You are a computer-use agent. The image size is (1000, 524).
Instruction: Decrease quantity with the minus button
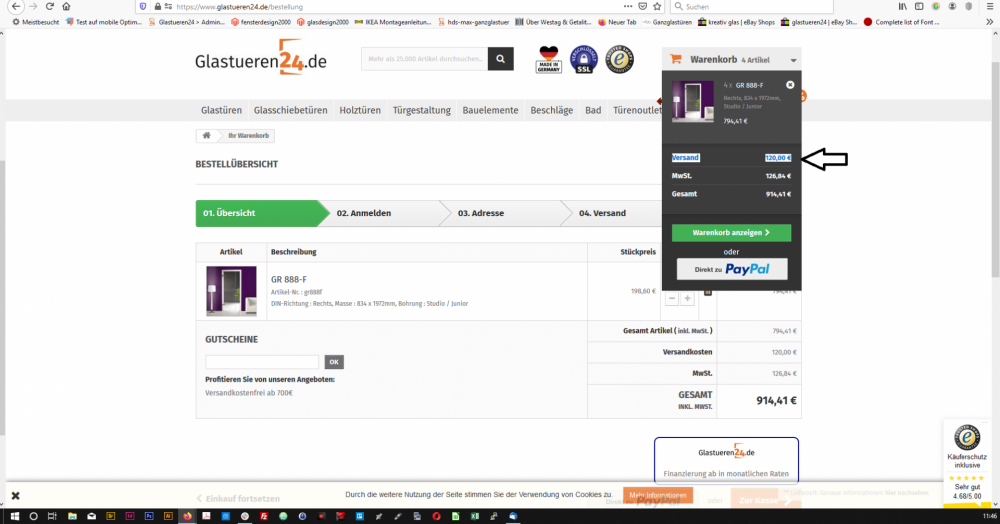pos(672,298)
